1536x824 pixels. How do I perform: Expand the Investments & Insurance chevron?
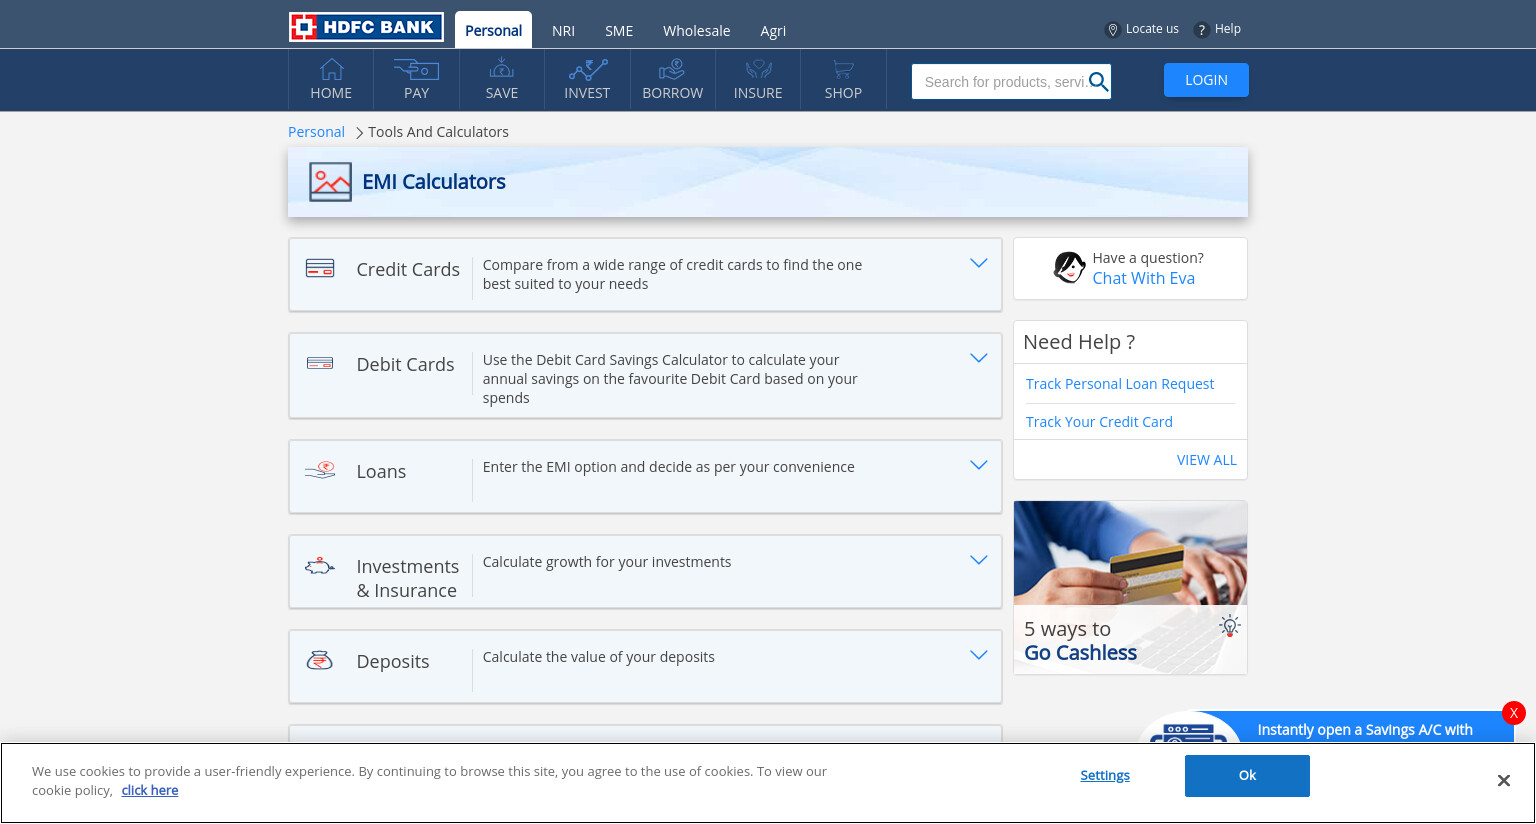tap(979, 560)
